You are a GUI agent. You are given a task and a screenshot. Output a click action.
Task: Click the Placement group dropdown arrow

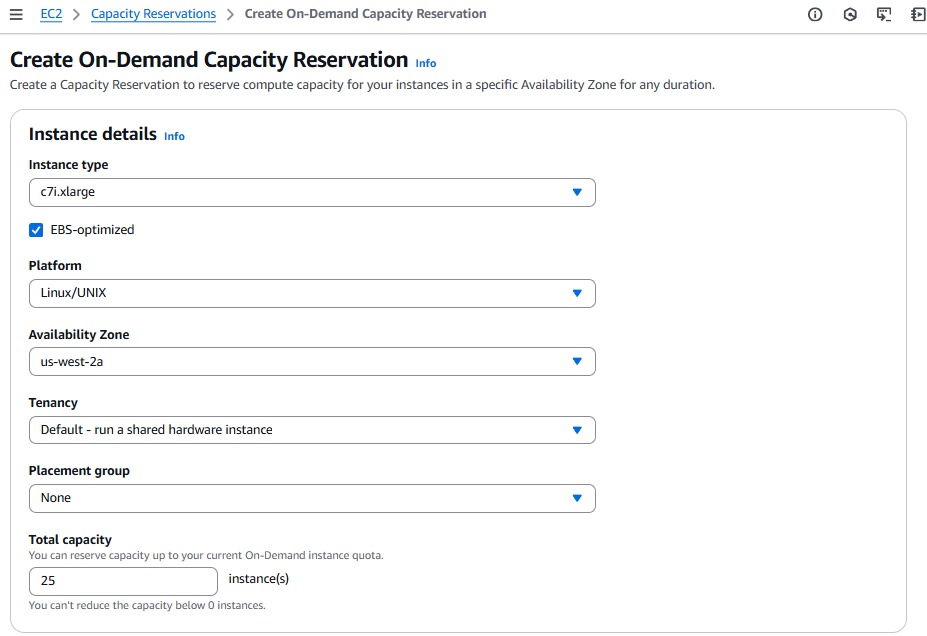click(577, 498)
